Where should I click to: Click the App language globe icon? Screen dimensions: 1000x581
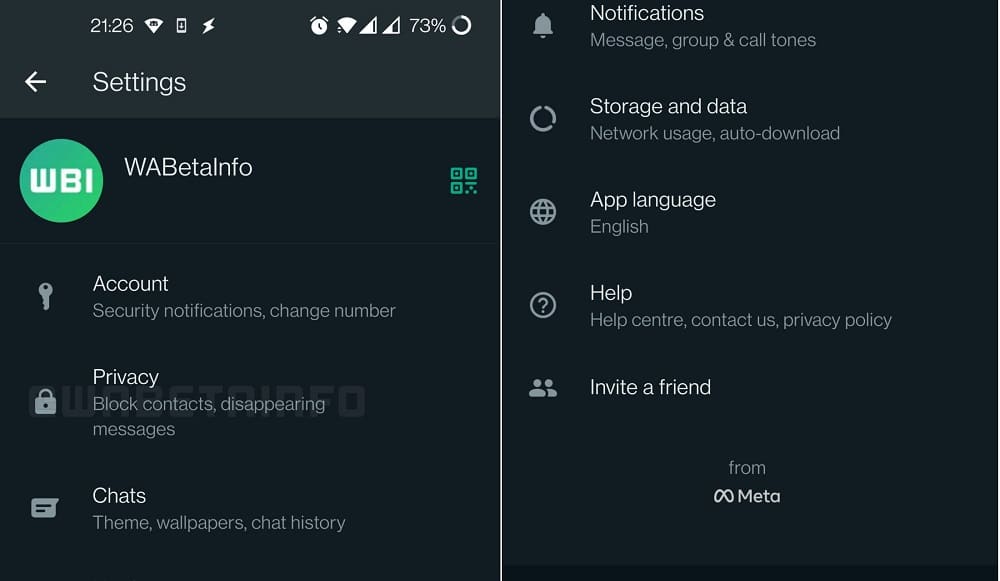(x=543, y=212)
